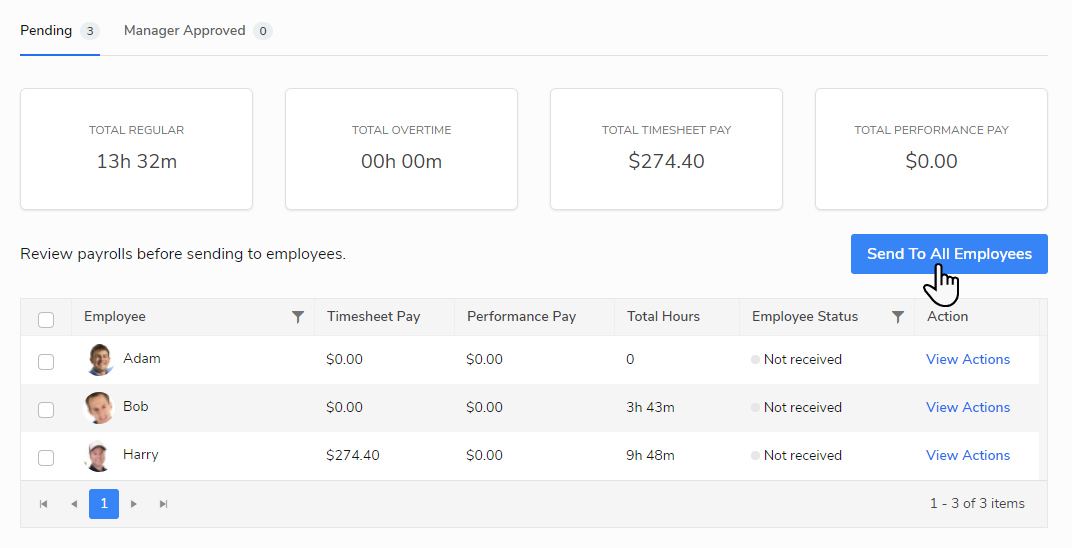Go to the first page arrow
Viewport: 1072px width, 548px height.
coord(43,504)
